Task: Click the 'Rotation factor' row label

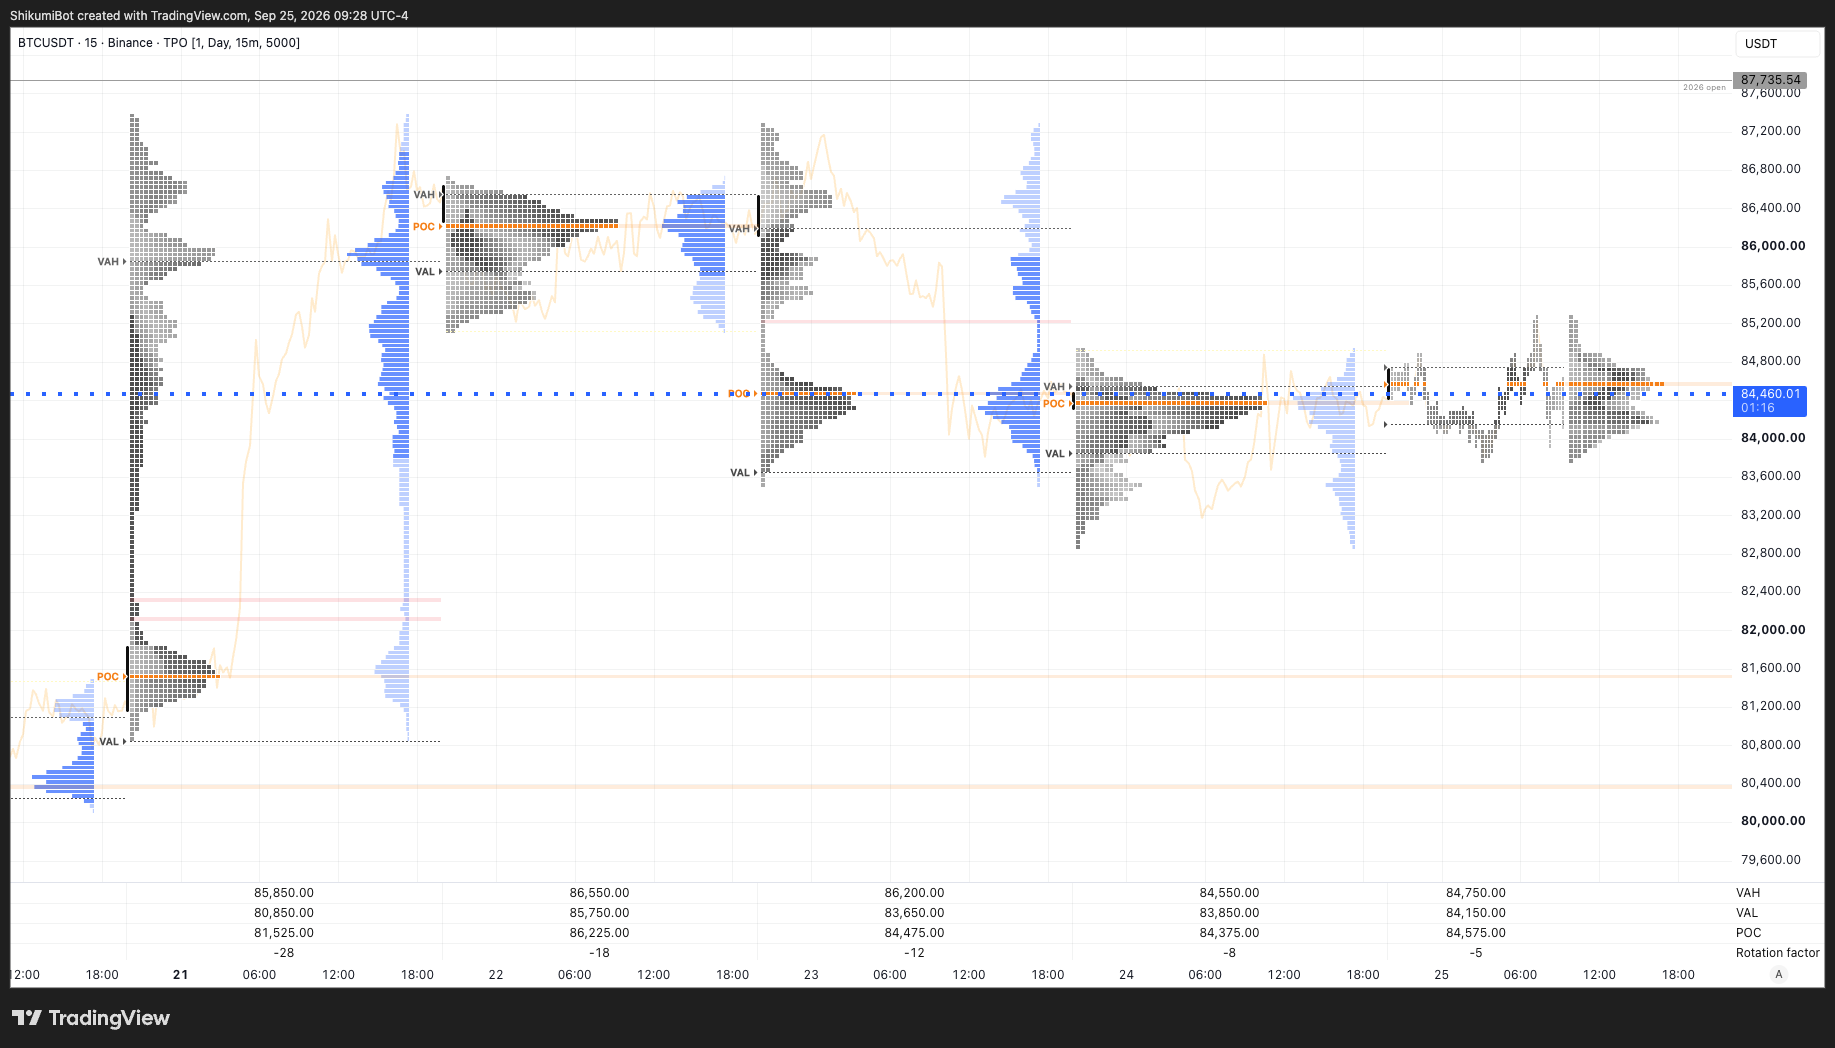Action: click(1777, 953)
